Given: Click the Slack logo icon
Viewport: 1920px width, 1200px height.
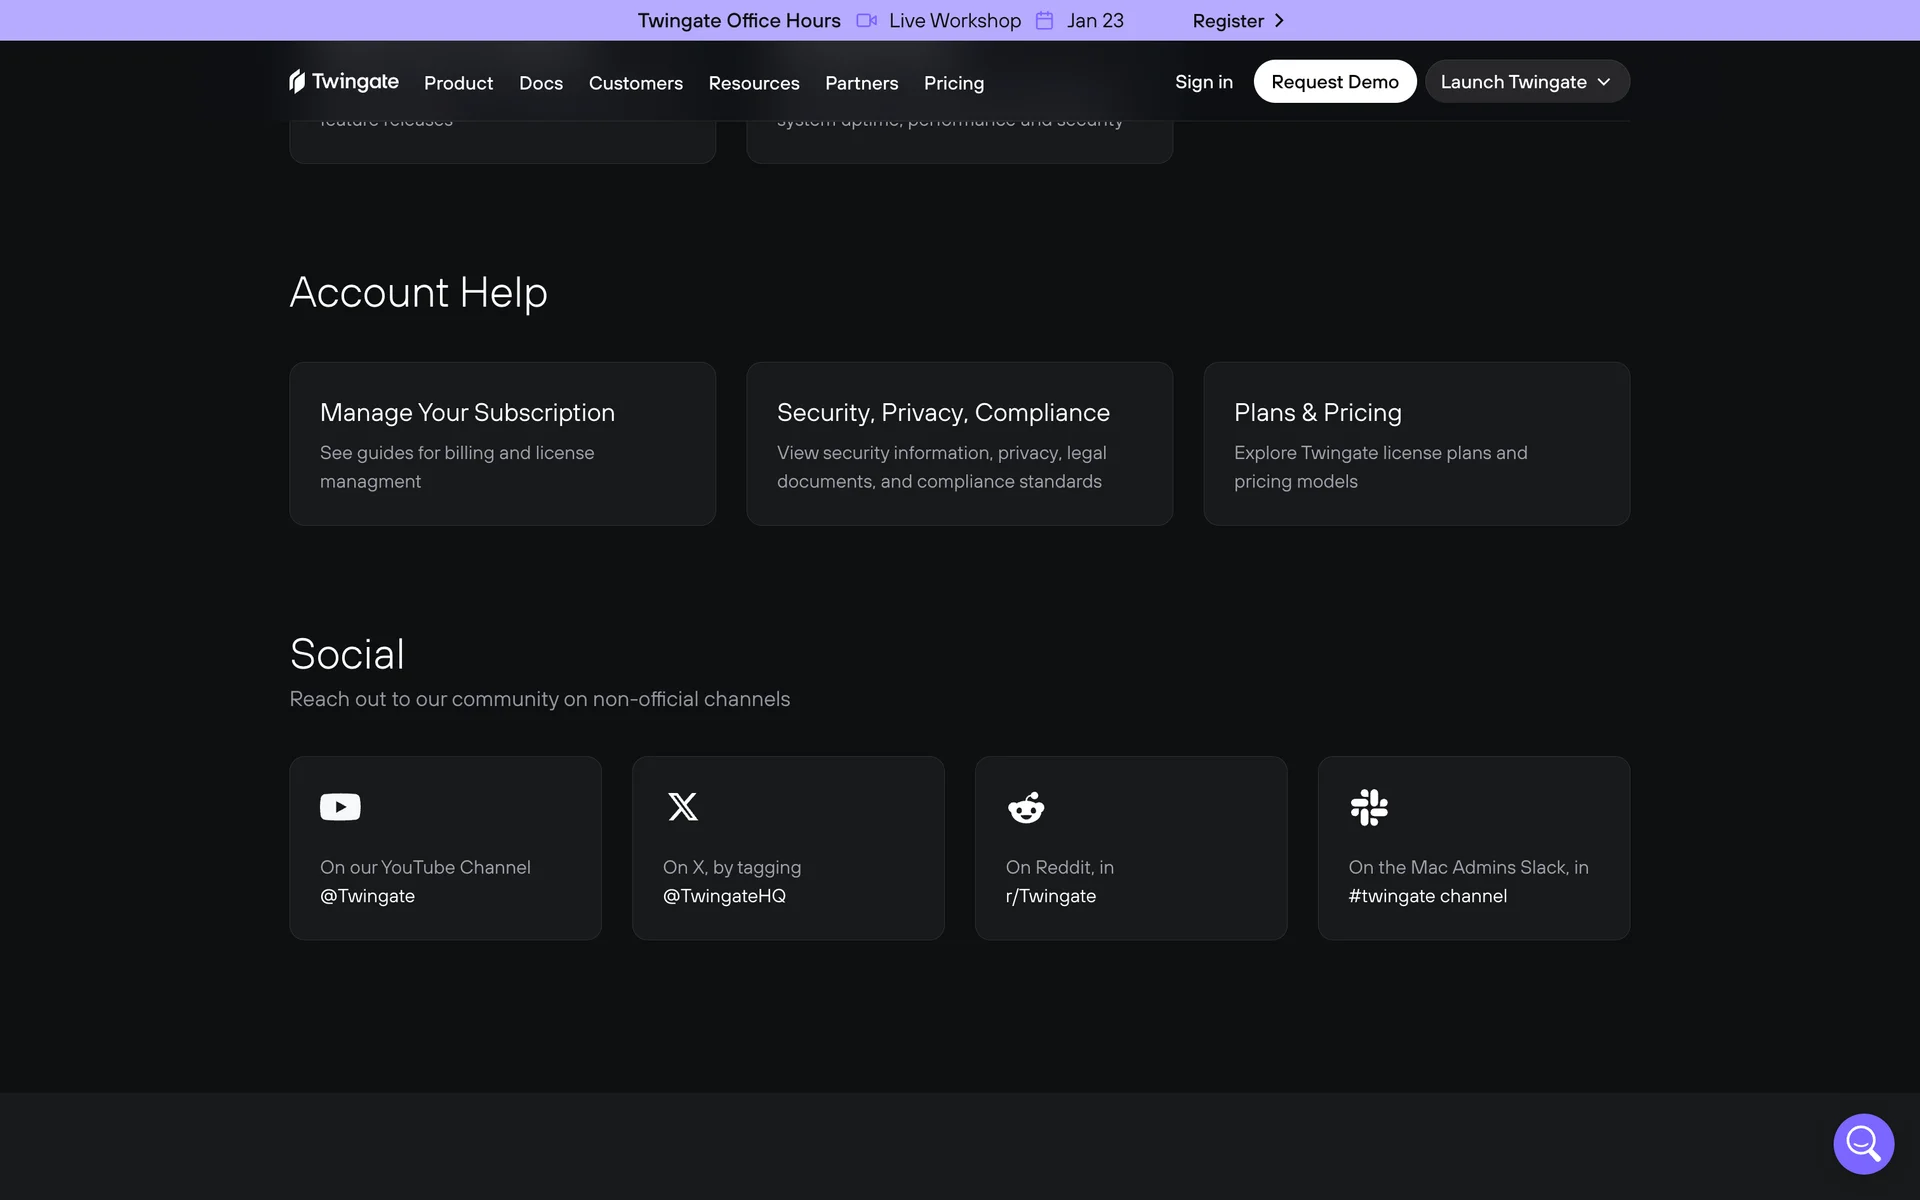Looking at the screenshot, I should 1369,807.
